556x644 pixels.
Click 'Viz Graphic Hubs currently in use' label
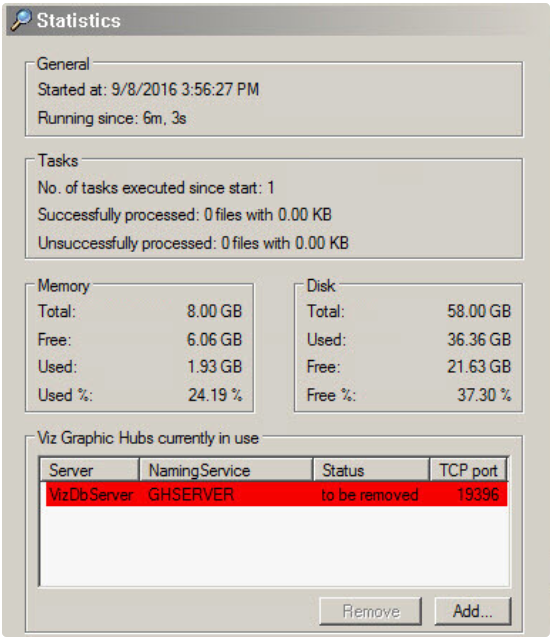148,438
